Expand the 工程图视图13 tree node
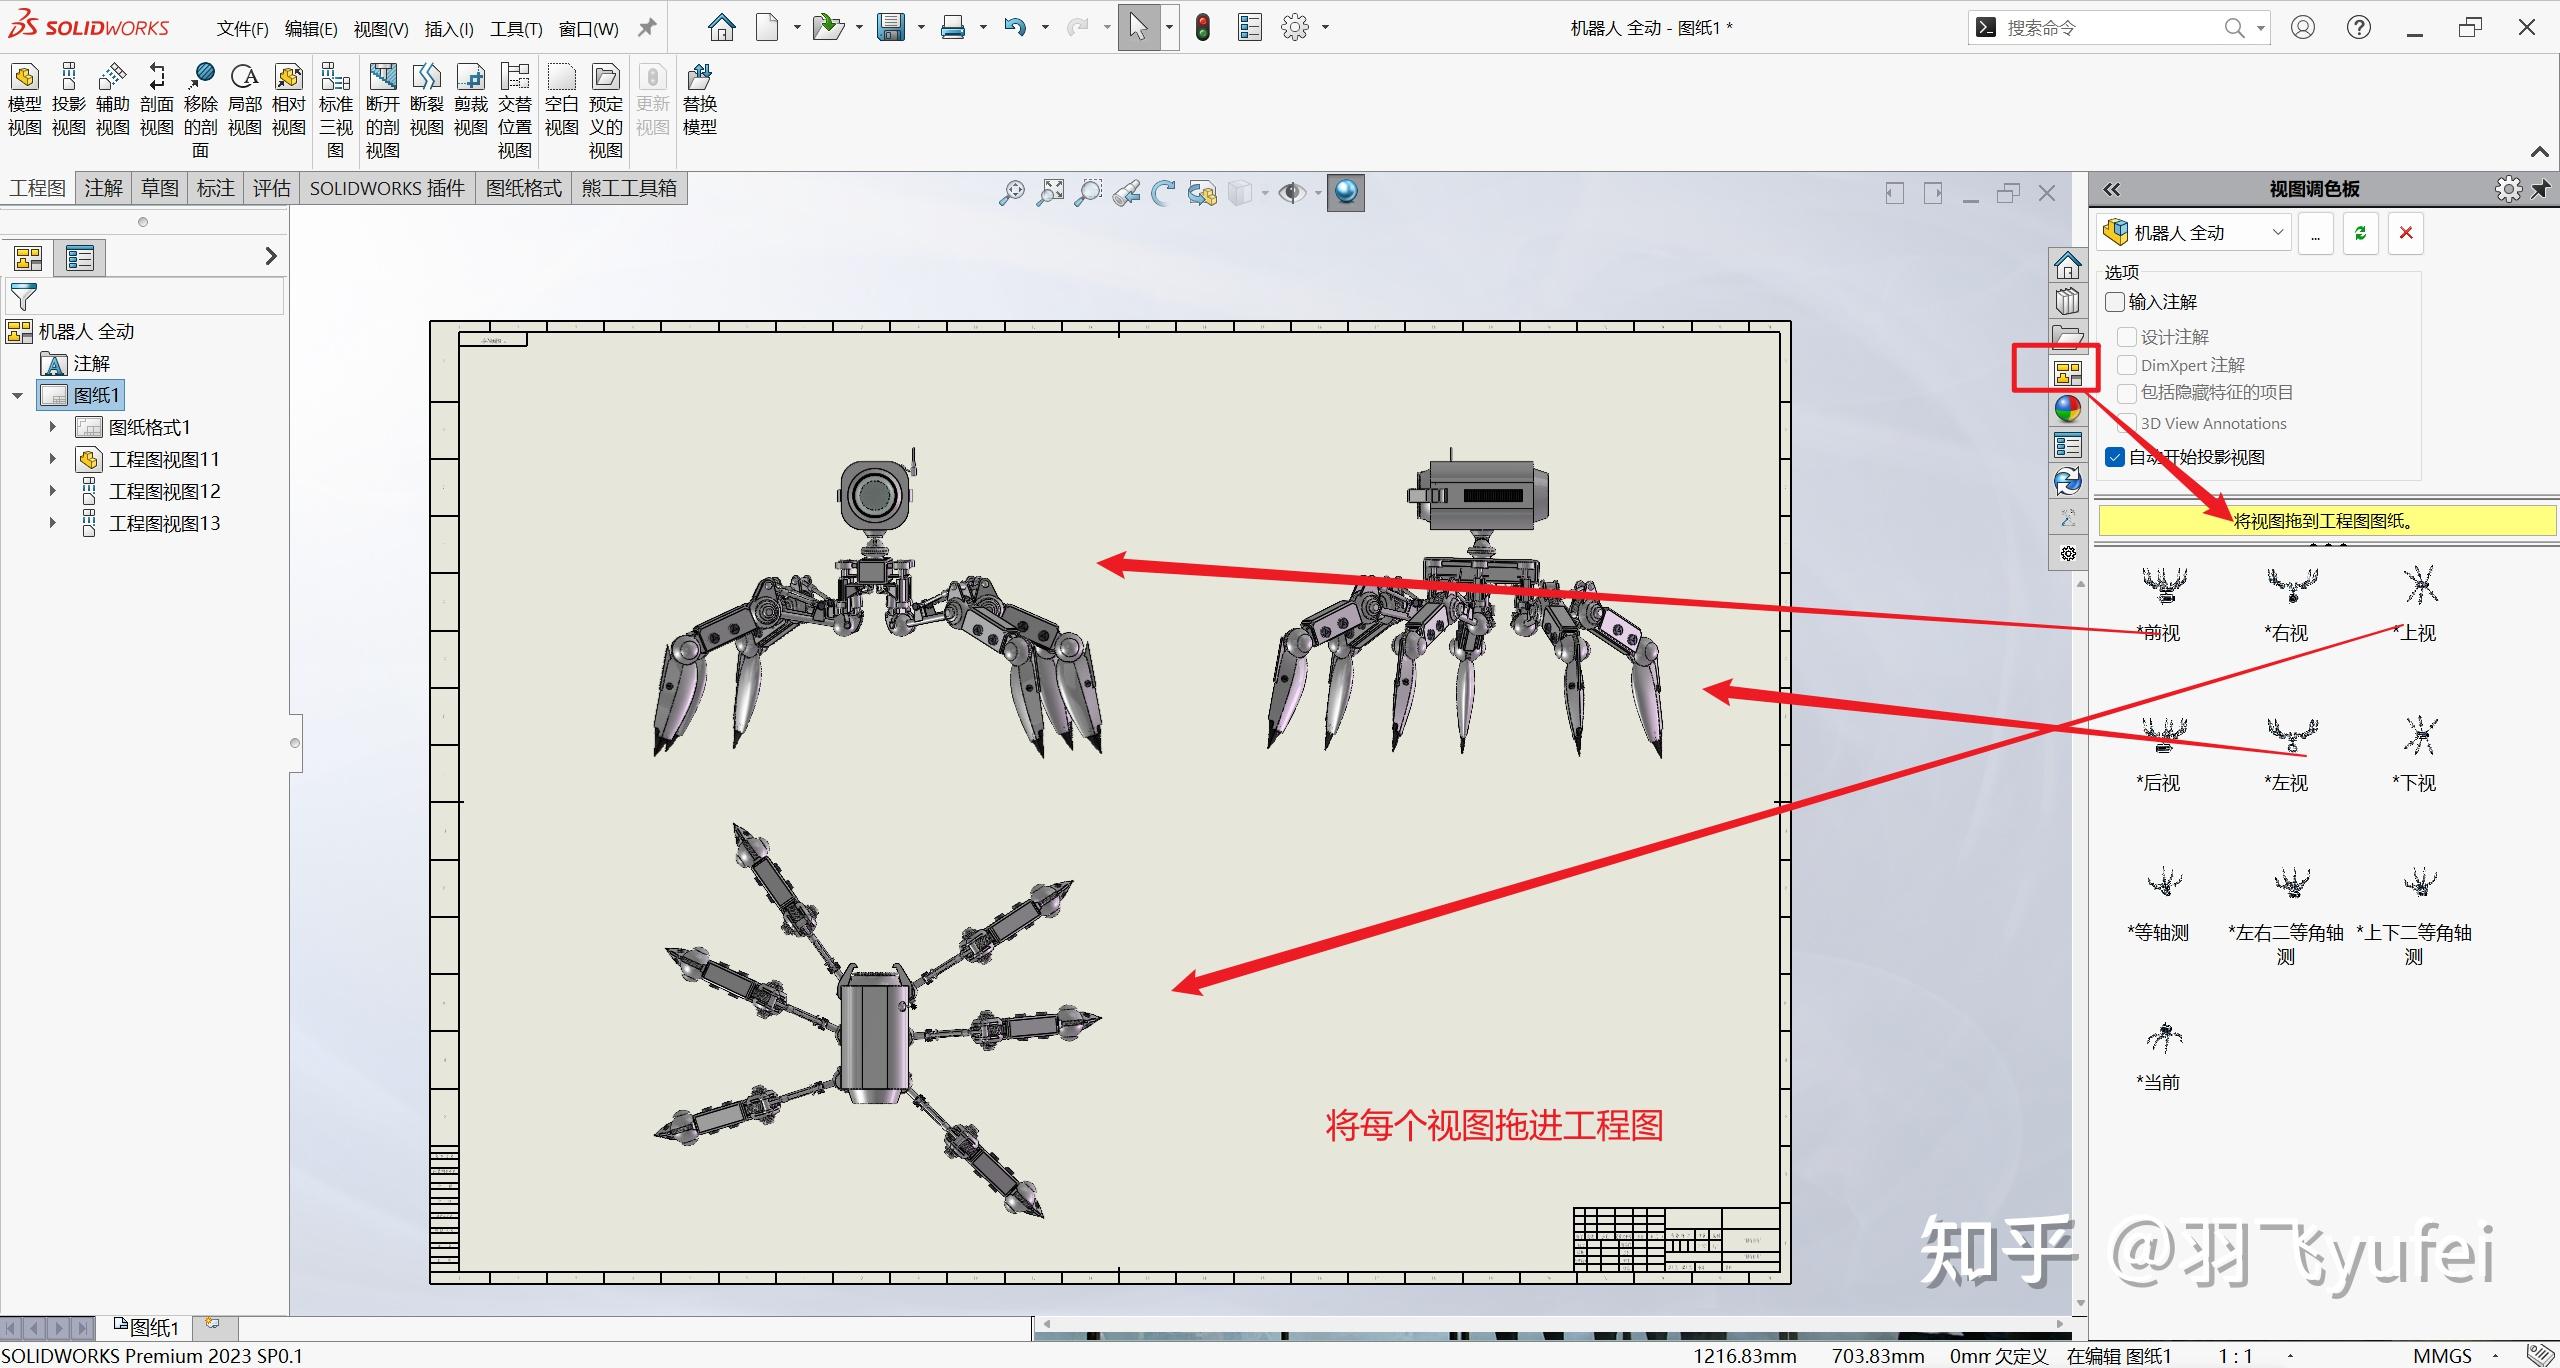Image resolution: width=2560 pixels, height=1368 pixels. 53,523
